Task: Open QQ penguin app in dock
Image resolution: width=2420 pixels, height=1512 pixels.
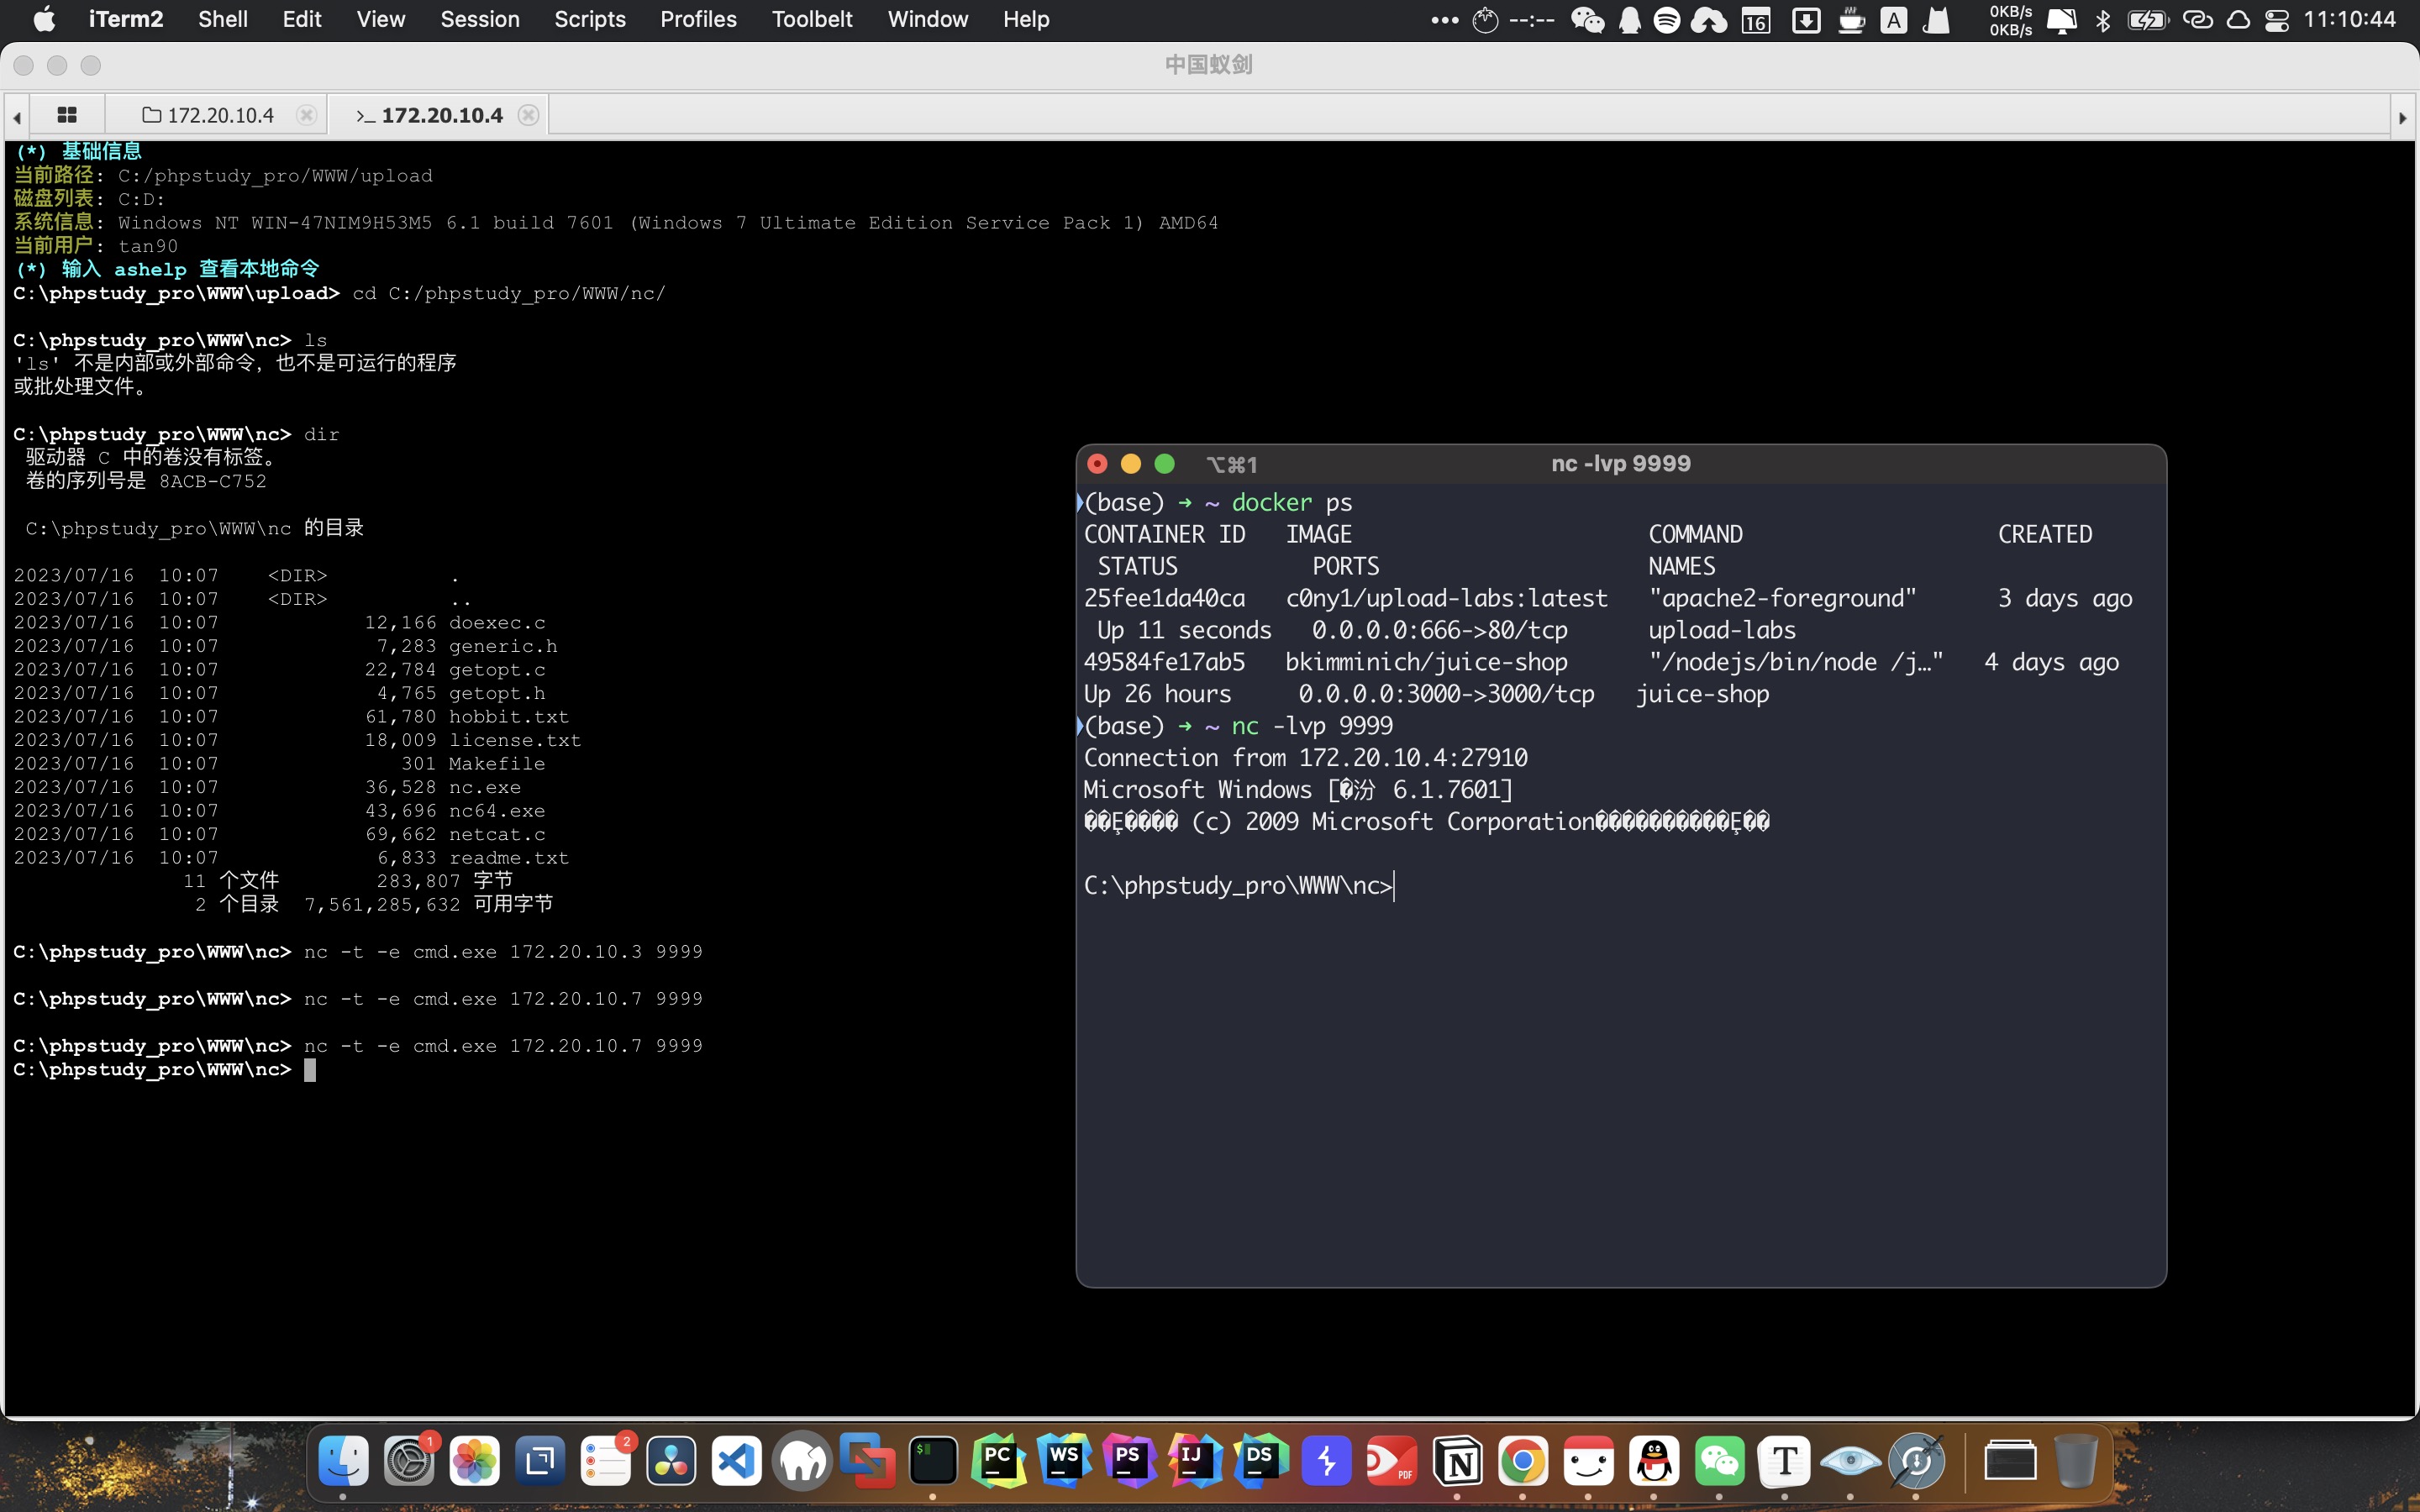Action: pos(1653,1461)
